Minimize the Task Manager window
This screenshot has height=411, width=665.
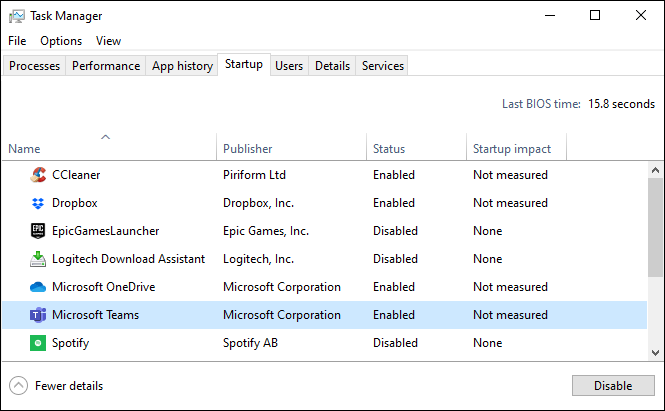(x=550, y=16)
